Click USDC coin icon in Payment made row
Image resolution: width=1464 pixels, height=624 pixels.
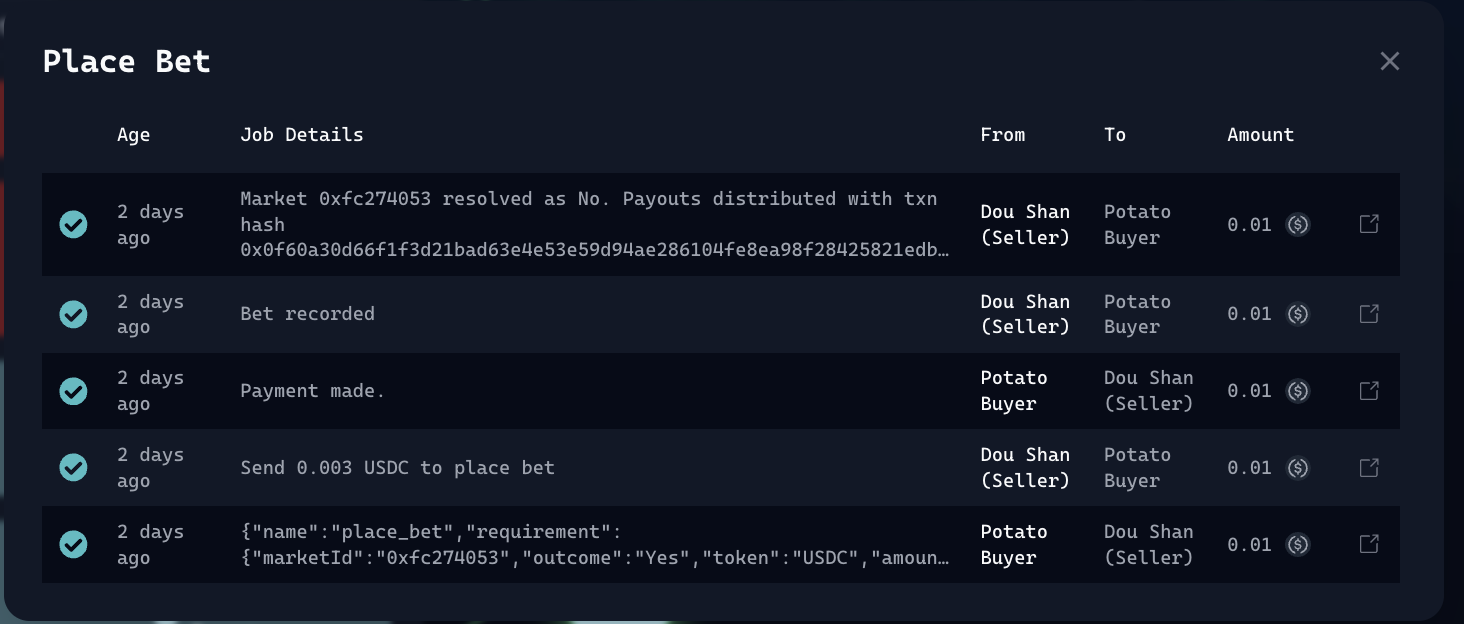coord(1298,391)
